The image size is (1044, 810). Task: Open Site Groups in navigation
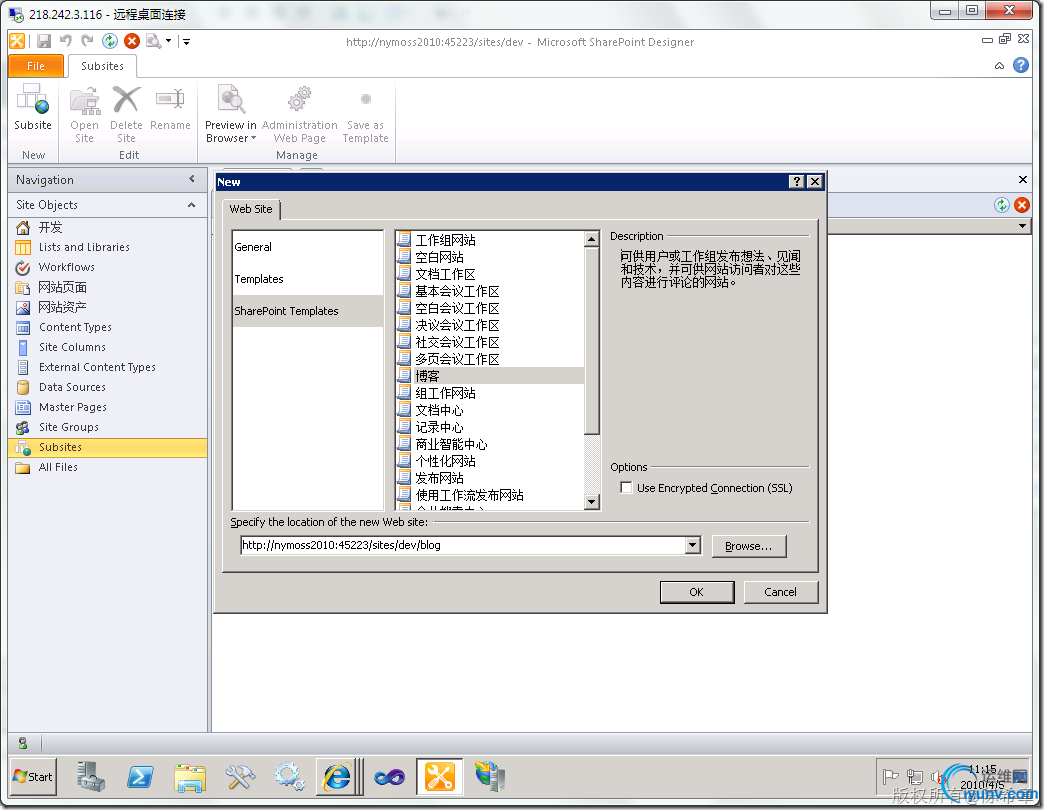108,427
